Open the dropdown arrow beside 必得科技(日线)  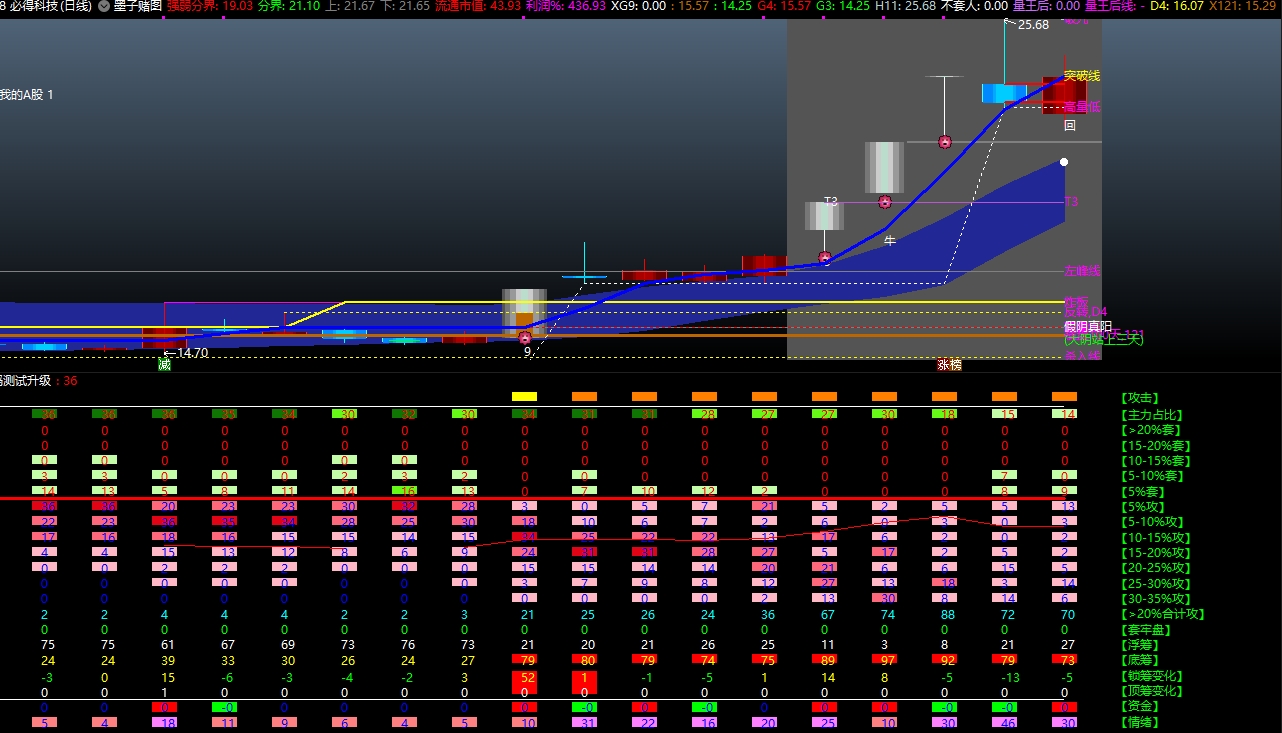click(103, 6)
